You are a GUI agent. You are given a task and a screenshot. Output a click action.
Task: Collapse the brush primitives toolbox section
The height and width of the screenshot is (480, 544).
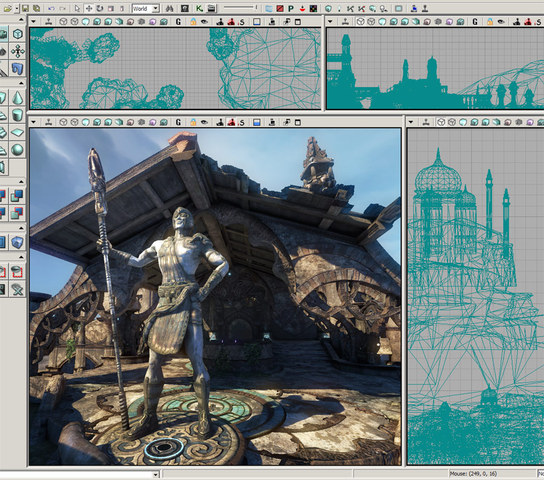[x=21, y=83]
